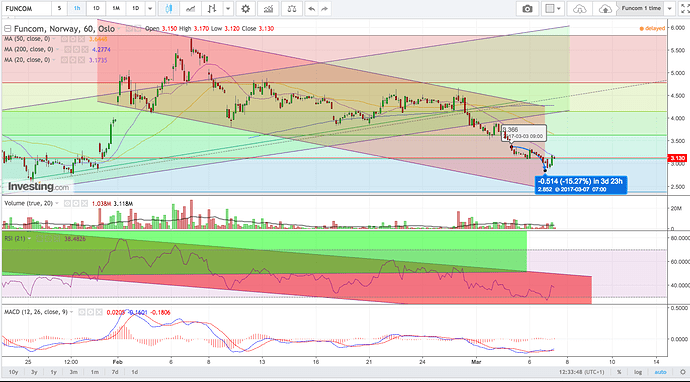The image size is (690, 382).
Task: Save chart layout to cloud
Action: 606,8
